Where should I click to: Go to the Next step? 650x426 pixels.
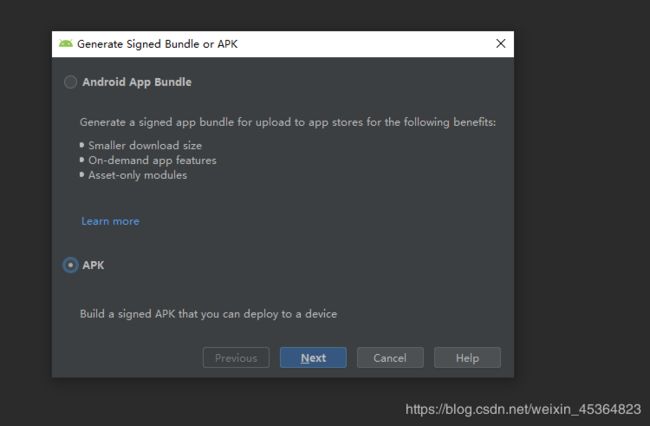313,358
